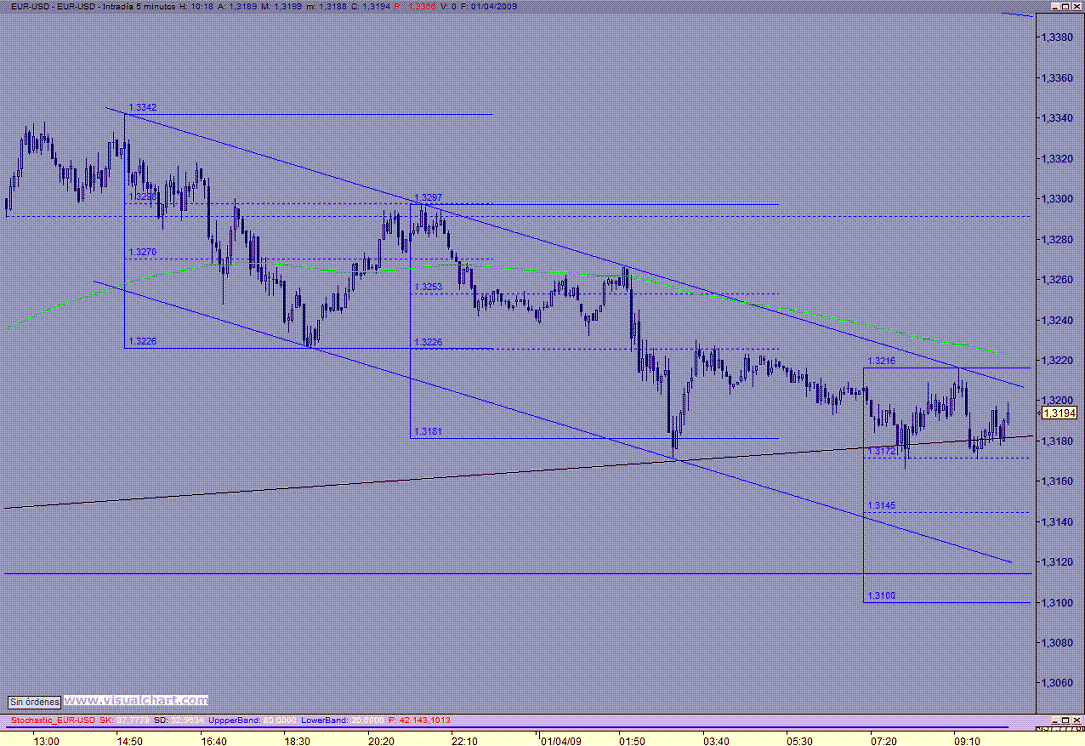Click the 1,3340 price axis value
Image resolution: width=1085 pixels, height=746 pixels.
1057,118
